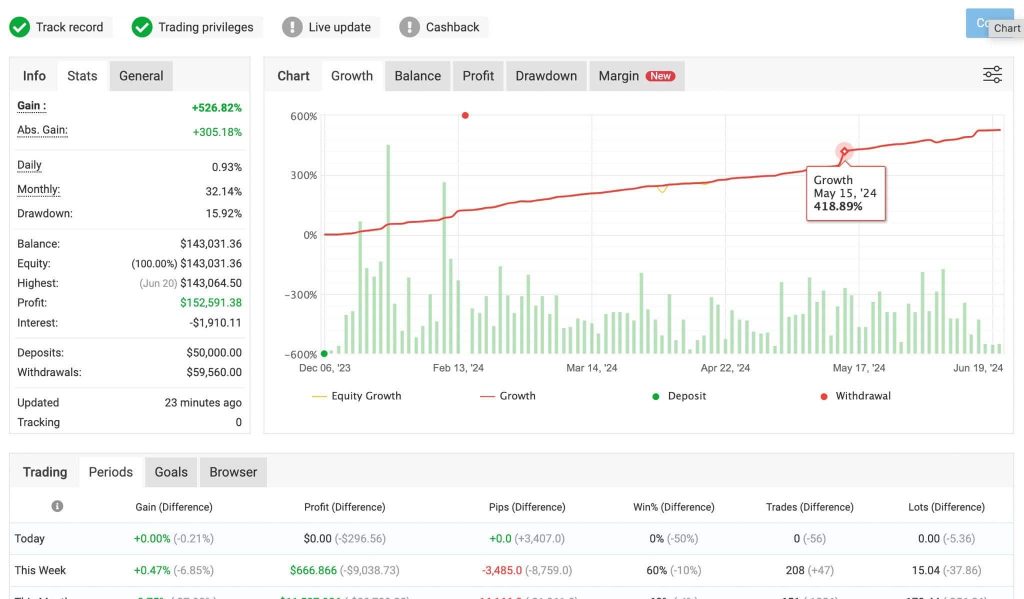Screen dimensions: 1024x599
Task: Switch to the Periods tab
Action: (110, 472)
